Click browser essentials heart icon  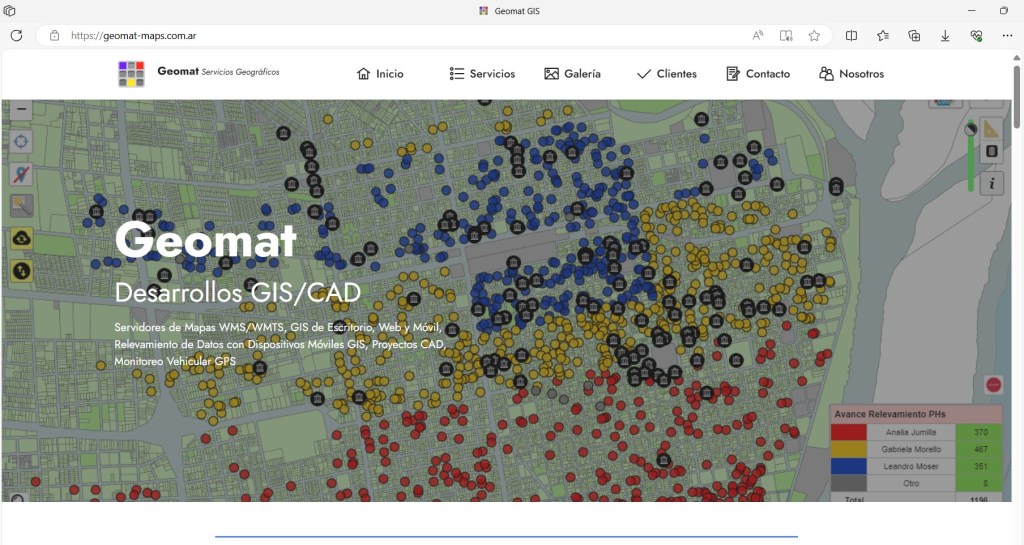(976, 36)
